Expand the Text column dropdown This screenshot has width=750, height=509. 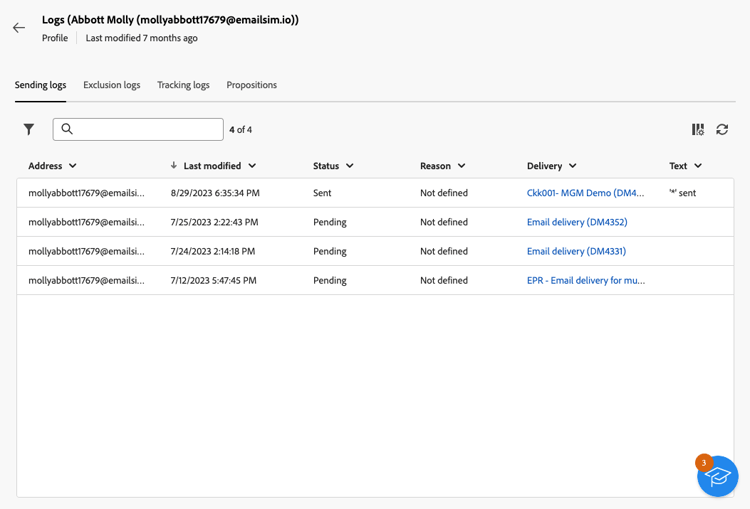(698, 166)
